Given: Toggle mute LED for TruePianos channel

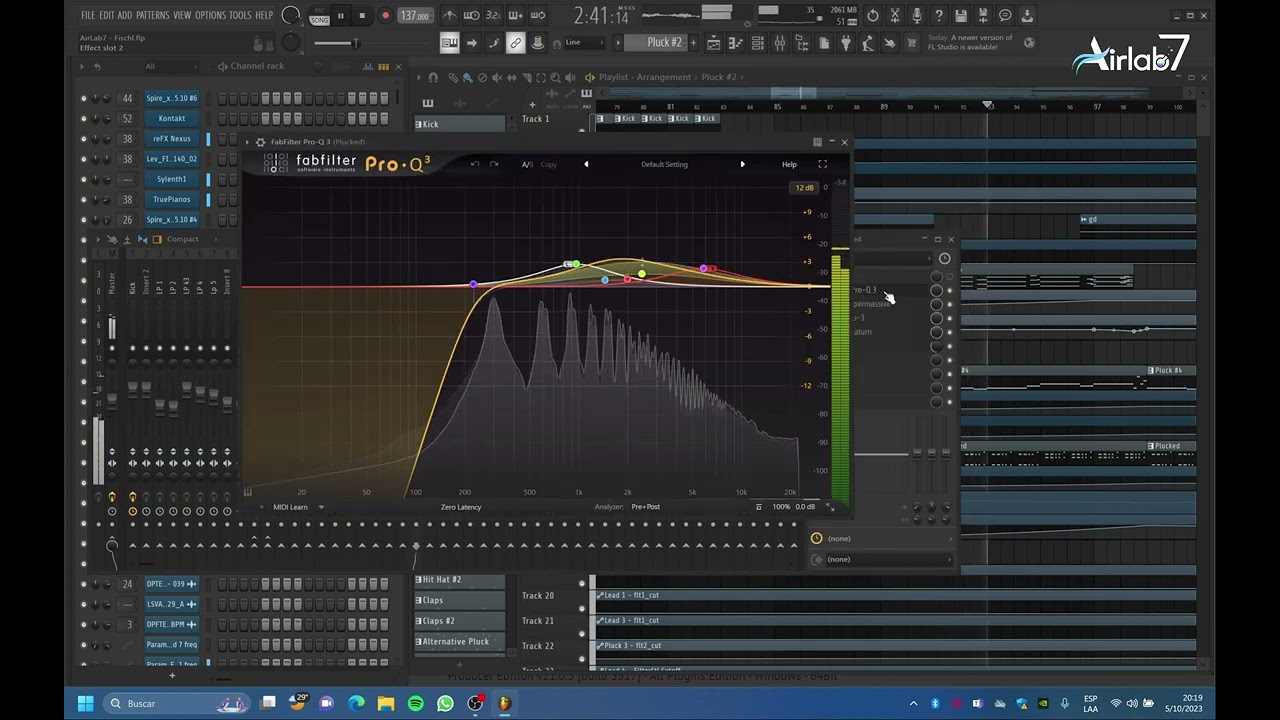Looking at the screenshot, I should (84, 199).
